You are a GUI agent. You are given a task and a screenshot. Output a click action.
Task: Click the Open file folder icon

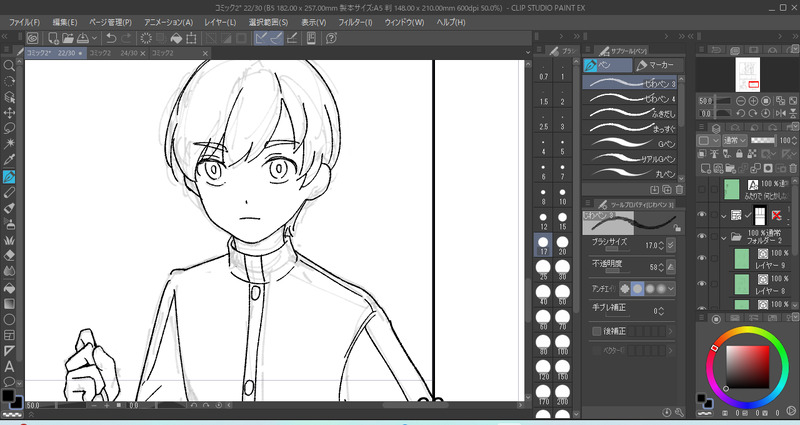point(68,38)
